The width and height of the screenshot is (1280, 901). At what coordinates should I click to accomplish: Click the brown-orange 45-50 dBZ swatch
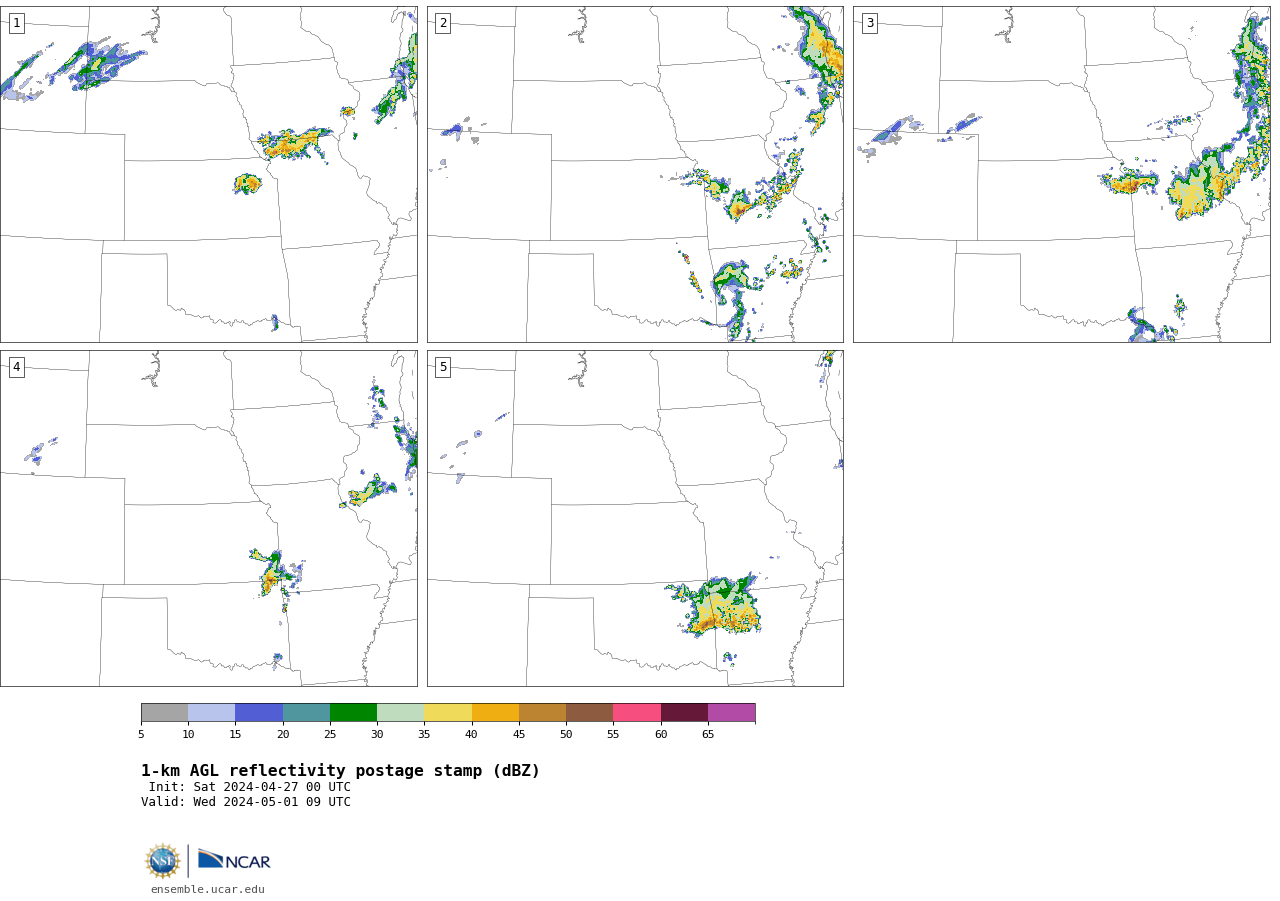[542, 713]
